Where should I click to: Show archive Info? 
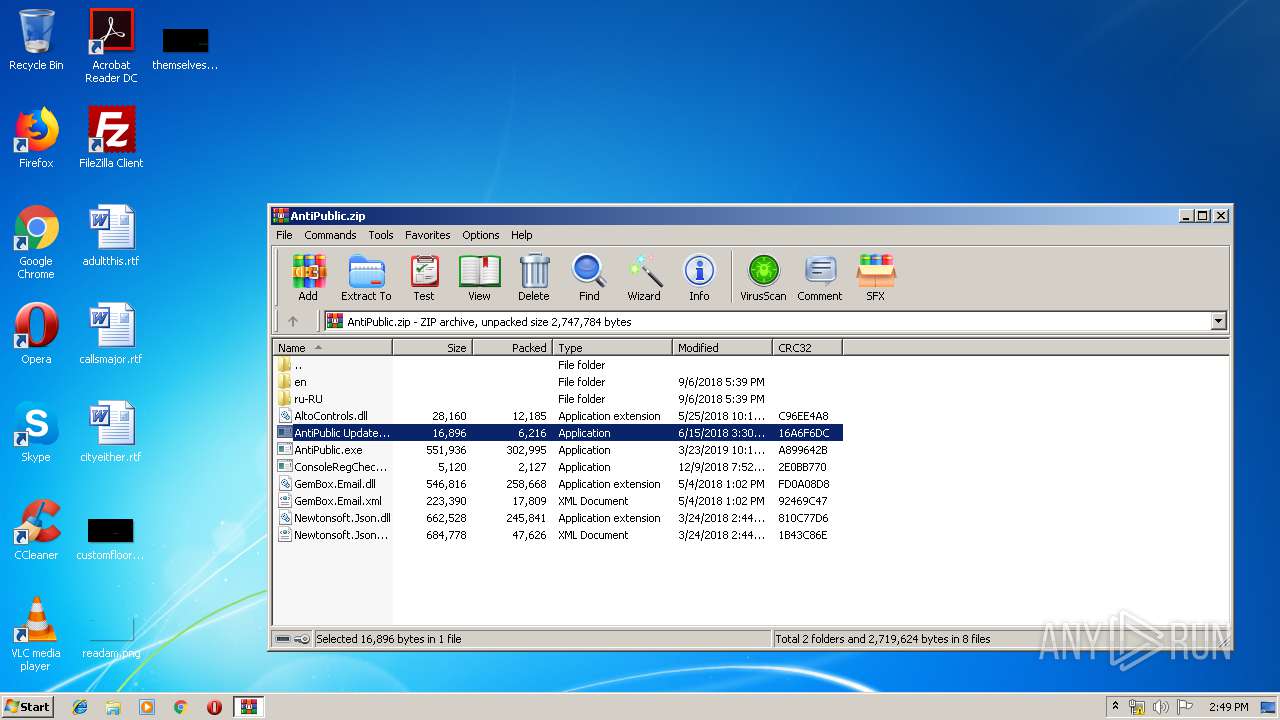coord(699,277)
